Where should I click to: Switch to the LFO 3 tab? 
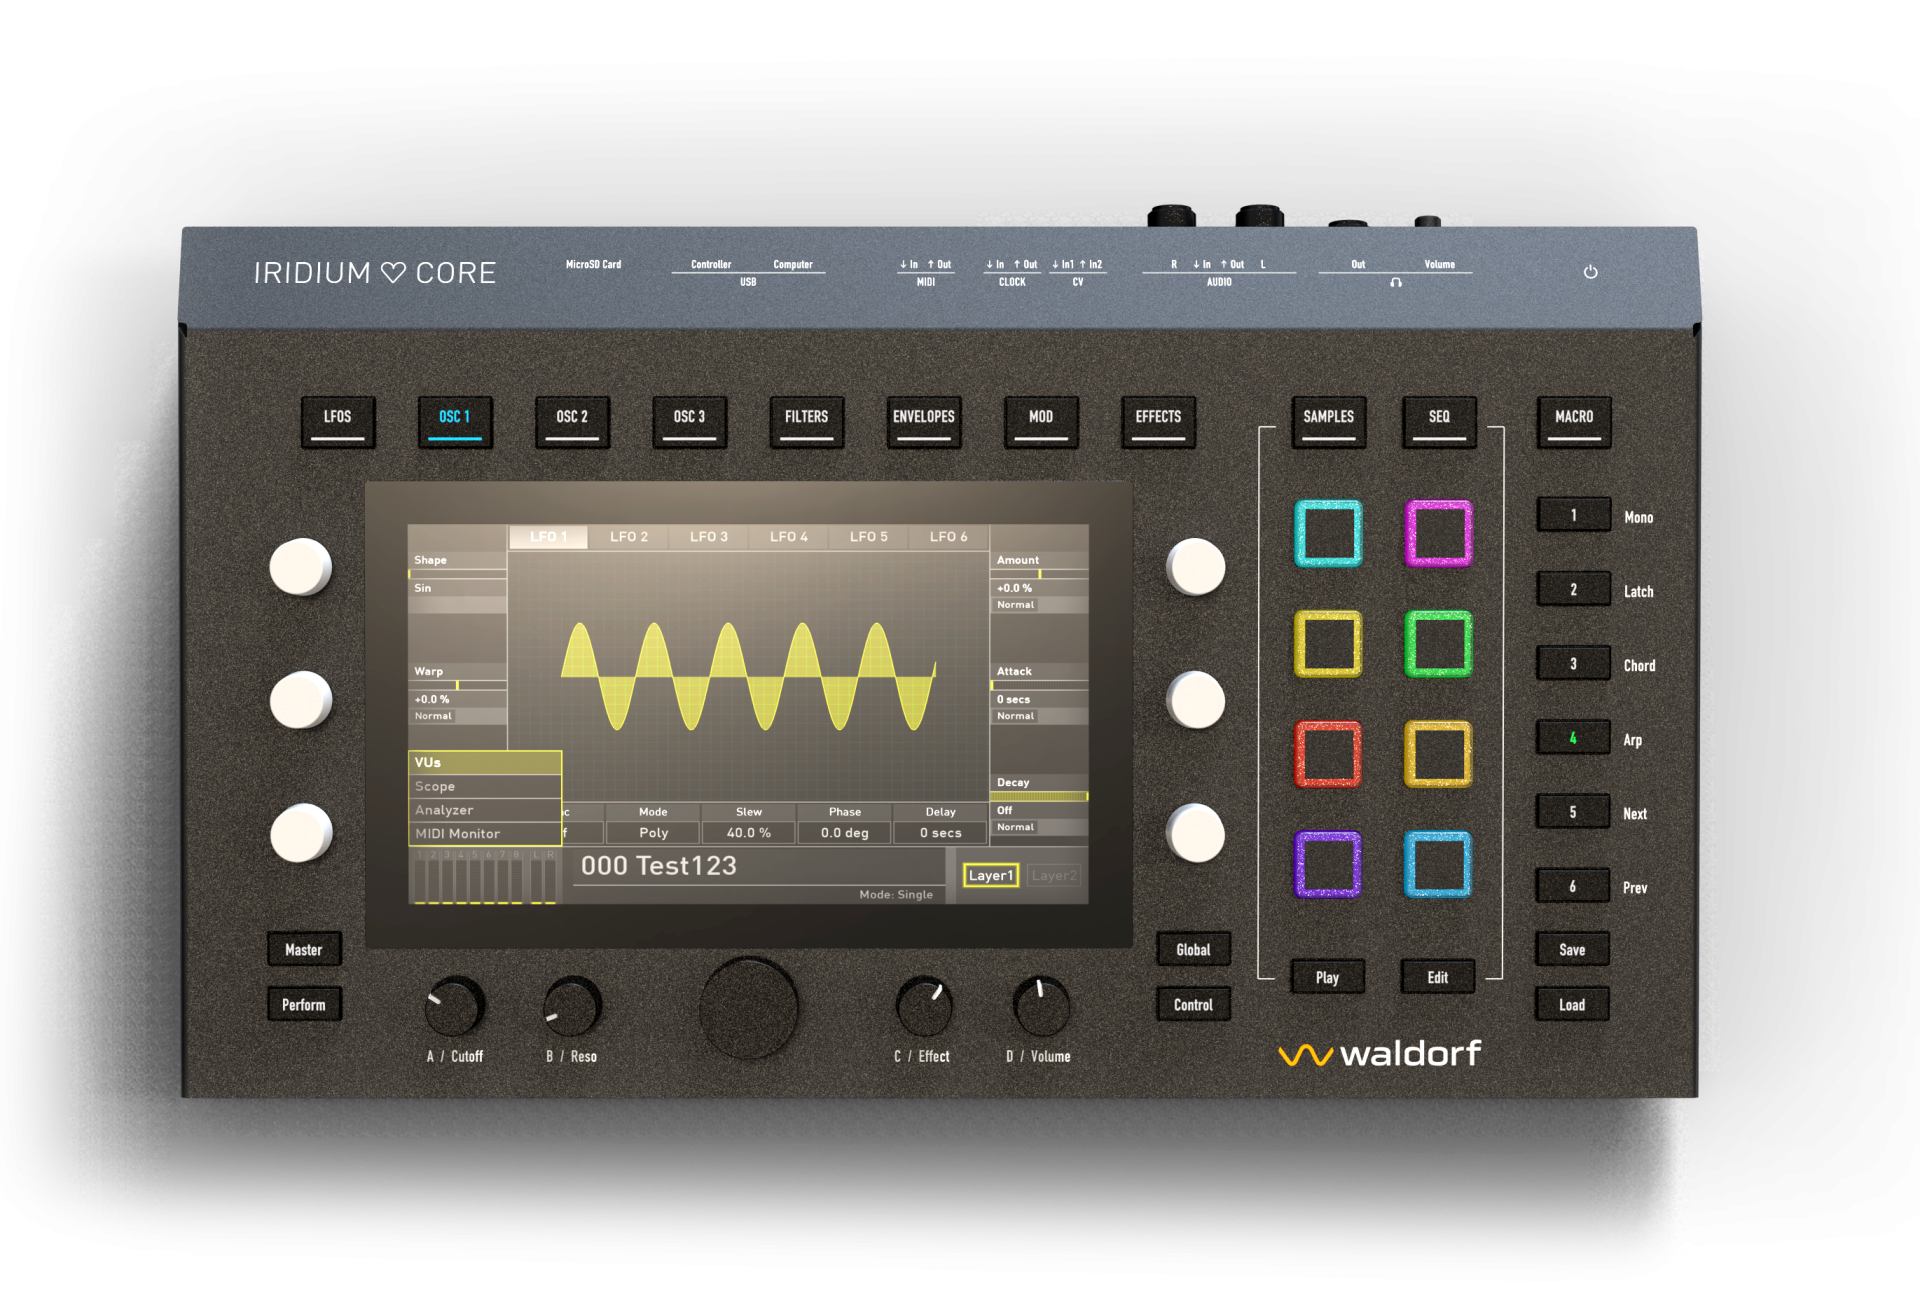(709, 537)
